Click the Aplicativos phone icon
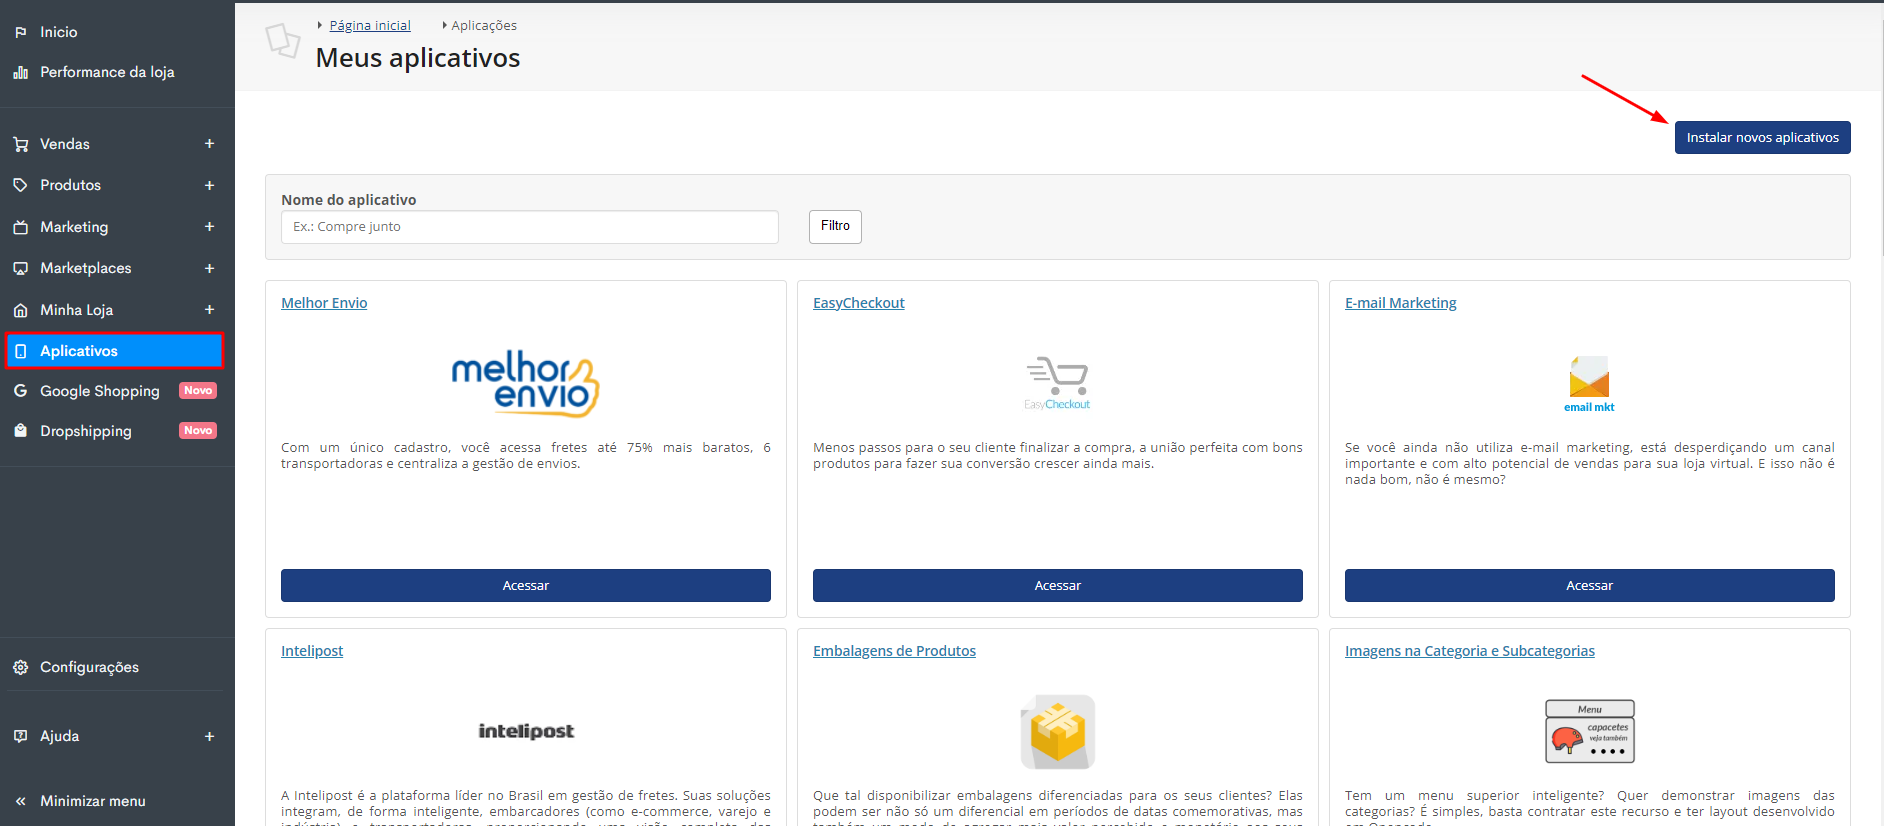Viewport: 1884px width, 826px height. (x=21, y=351)
